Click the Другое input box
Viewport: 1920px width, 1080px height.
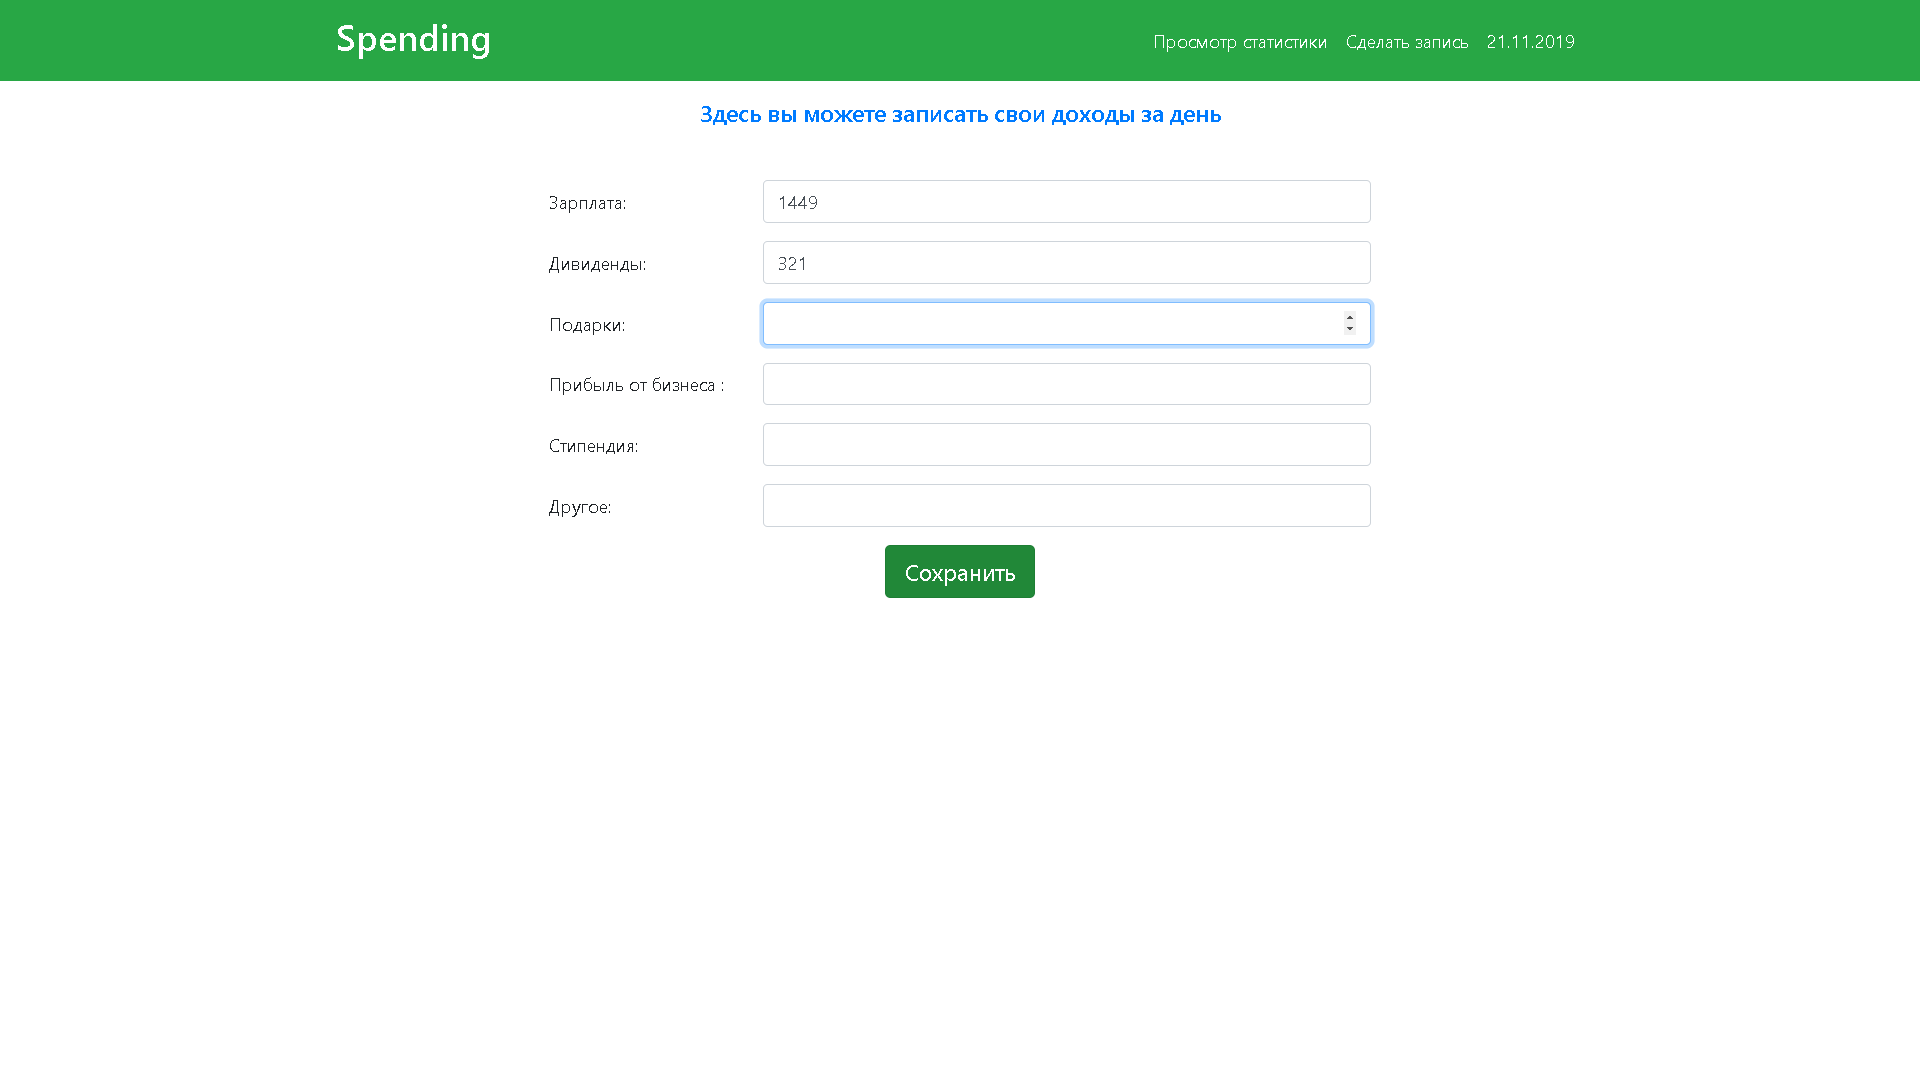(x=1066, y=505)
